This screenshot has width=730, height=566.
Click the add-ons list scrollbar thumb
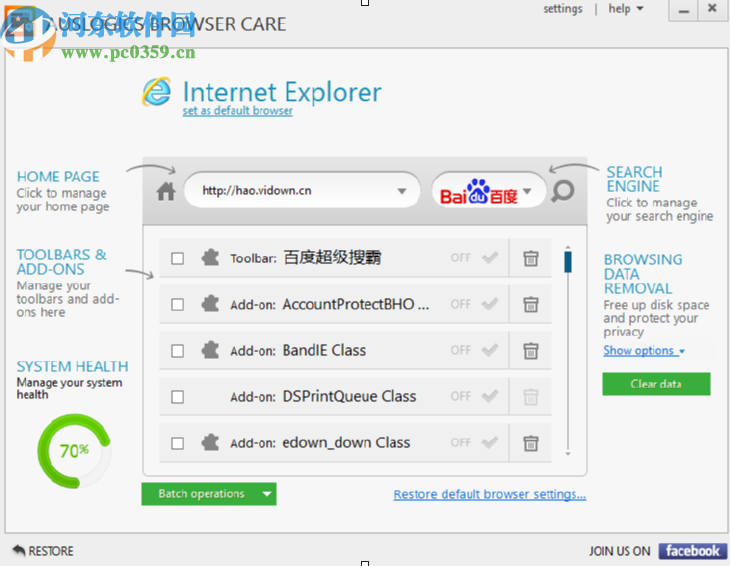568,262
